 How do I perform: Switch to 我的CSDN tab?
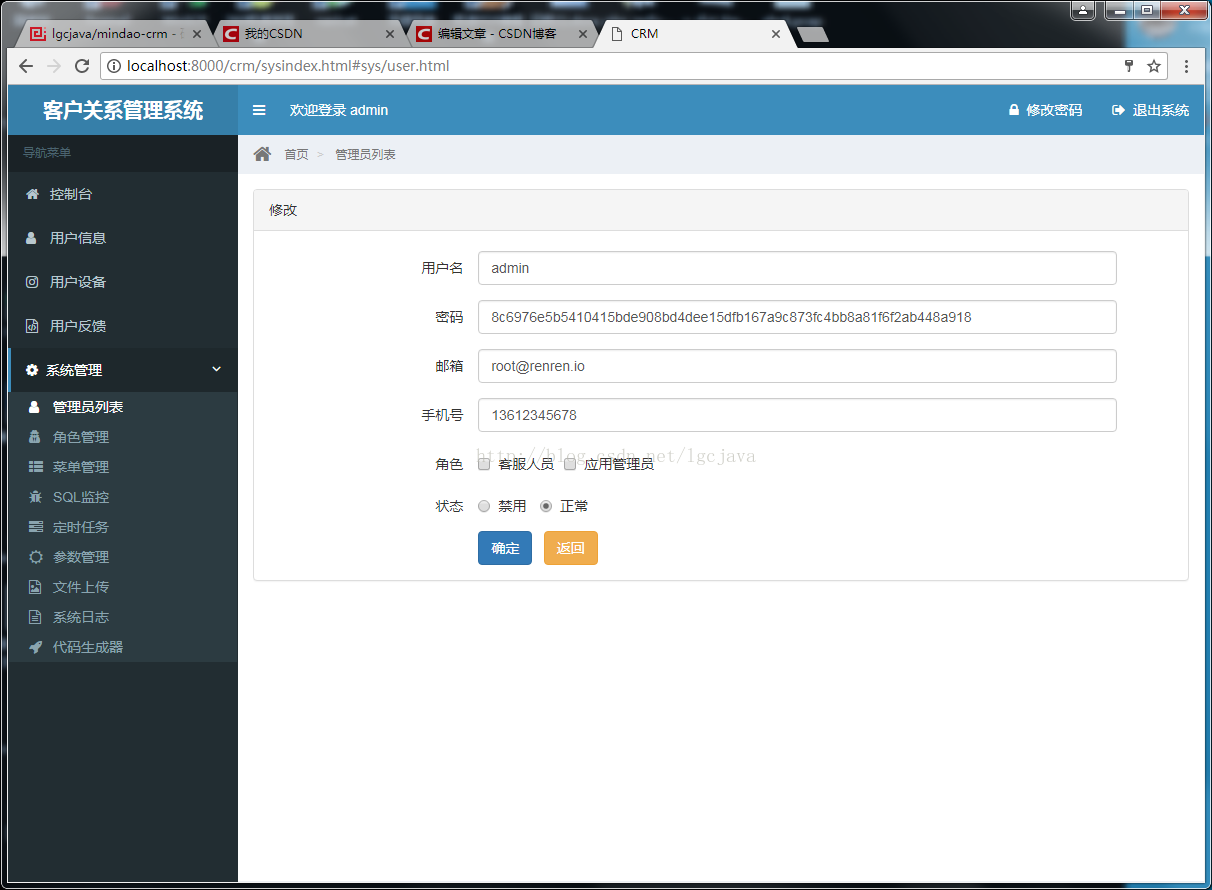point(309,34)
